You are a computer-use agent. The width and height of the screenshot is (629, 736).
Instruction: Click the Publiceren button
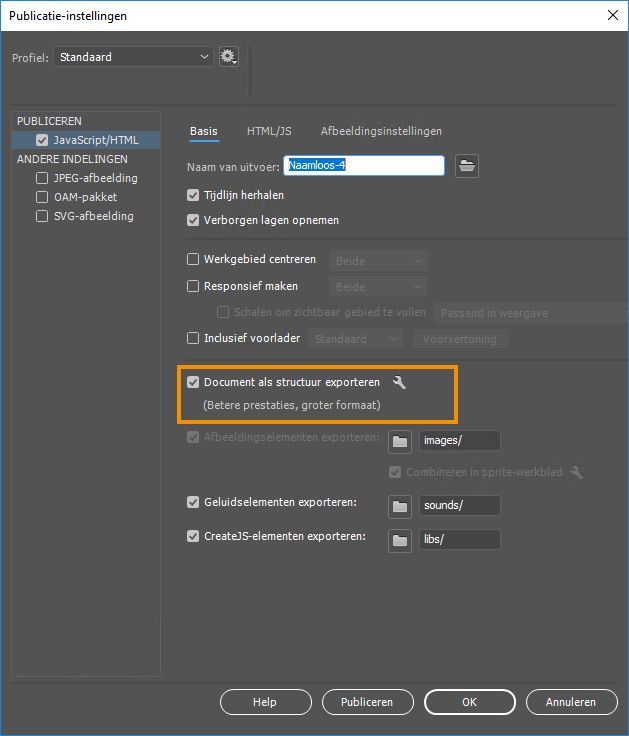(368, 702)
